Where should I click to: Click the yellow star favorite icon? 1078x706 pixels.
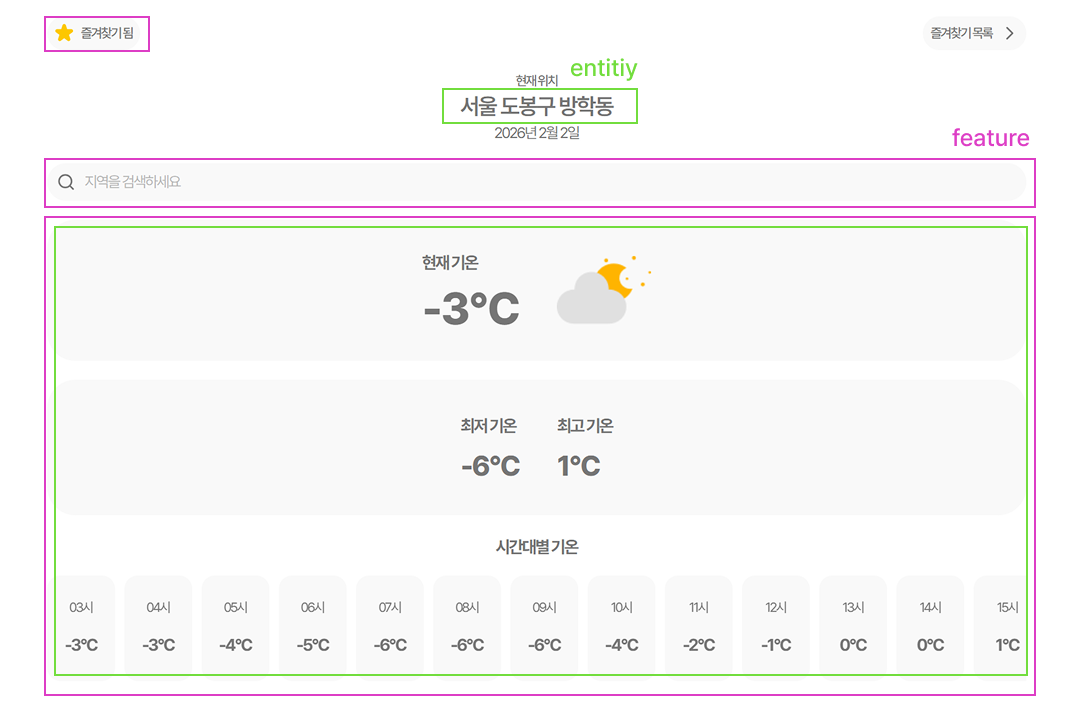[63, 33]
